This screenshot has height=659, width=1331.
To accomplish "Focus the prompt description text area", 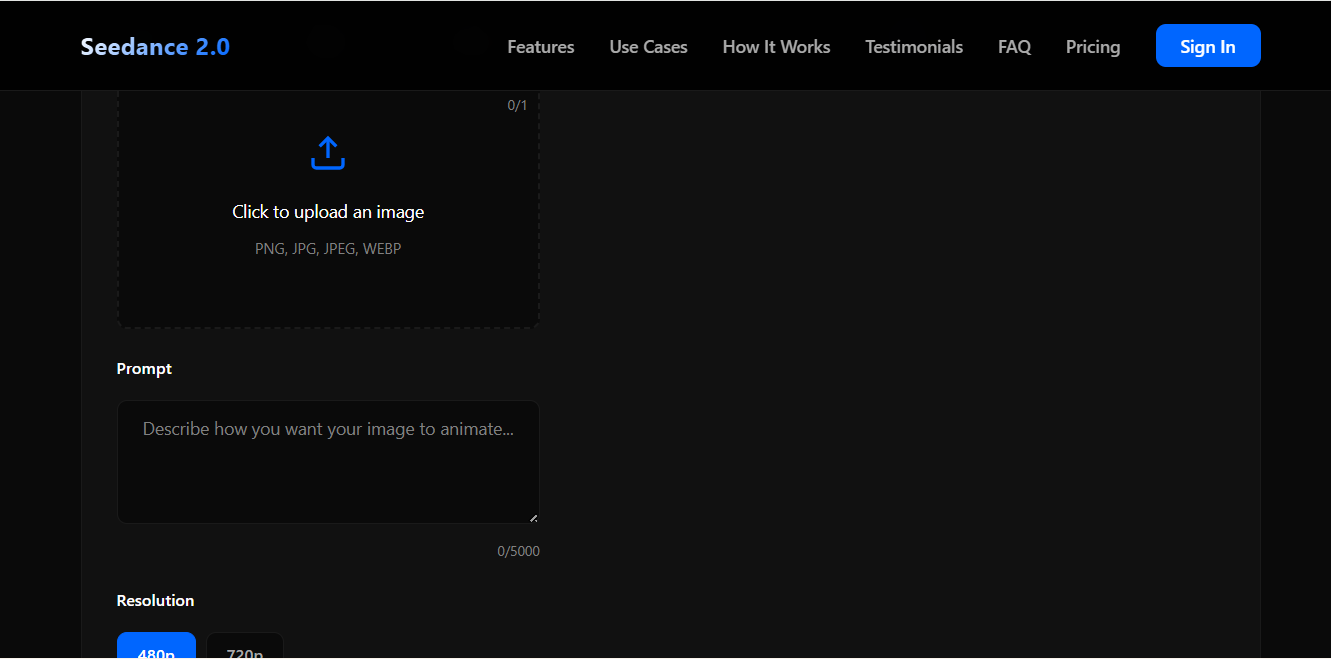I will pos(328,462).
